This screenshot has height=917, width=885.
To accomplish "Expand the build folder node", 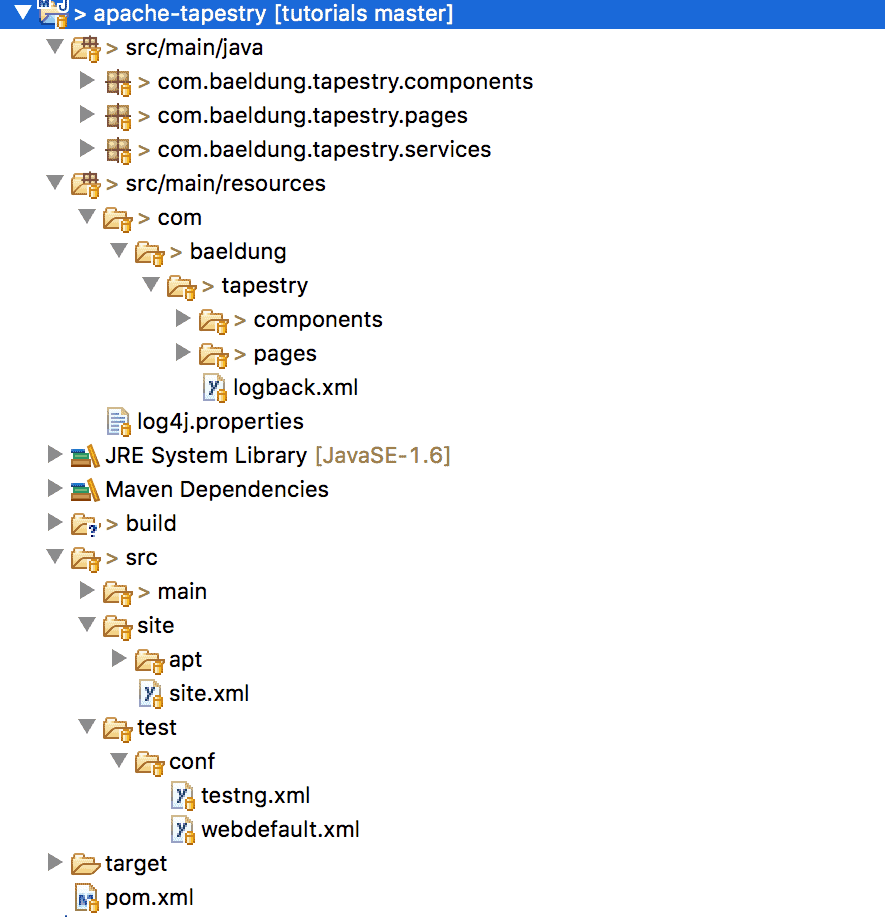I will (55, 522).
